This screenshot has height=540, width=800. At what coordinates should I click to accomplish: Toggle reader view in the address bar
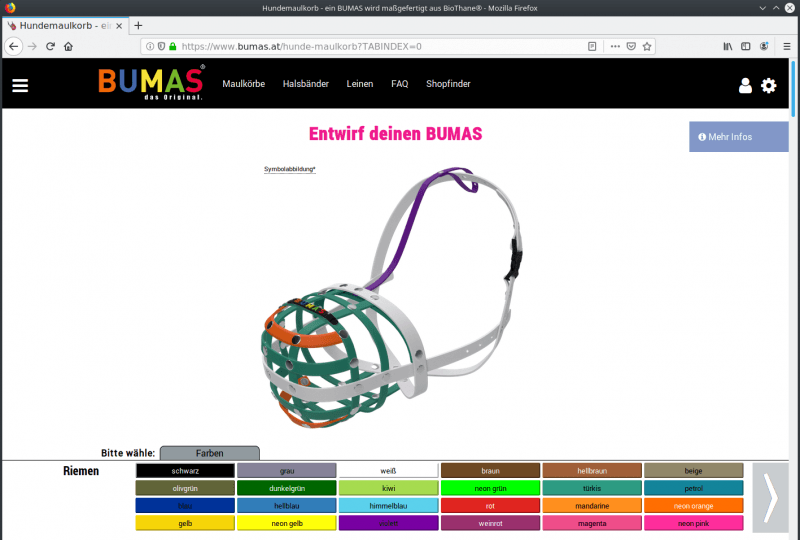(x=592, y=46)
